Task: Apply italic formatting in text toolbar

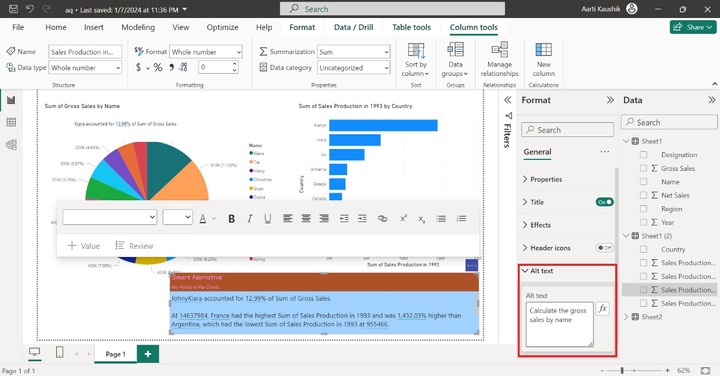Action: click(249, 219)
